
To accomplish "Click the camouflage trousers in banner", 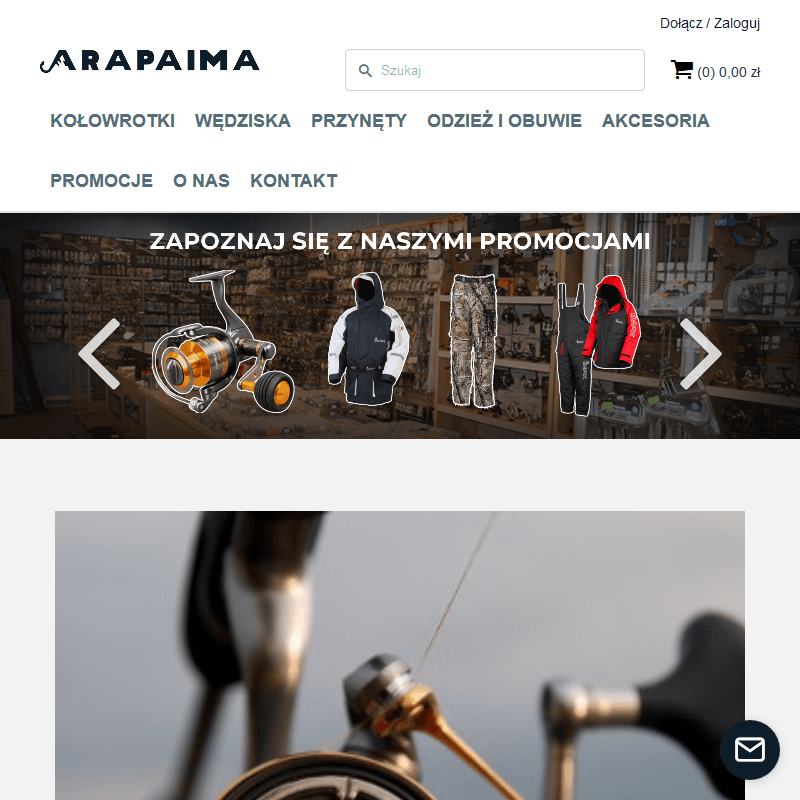I will 473,340.
